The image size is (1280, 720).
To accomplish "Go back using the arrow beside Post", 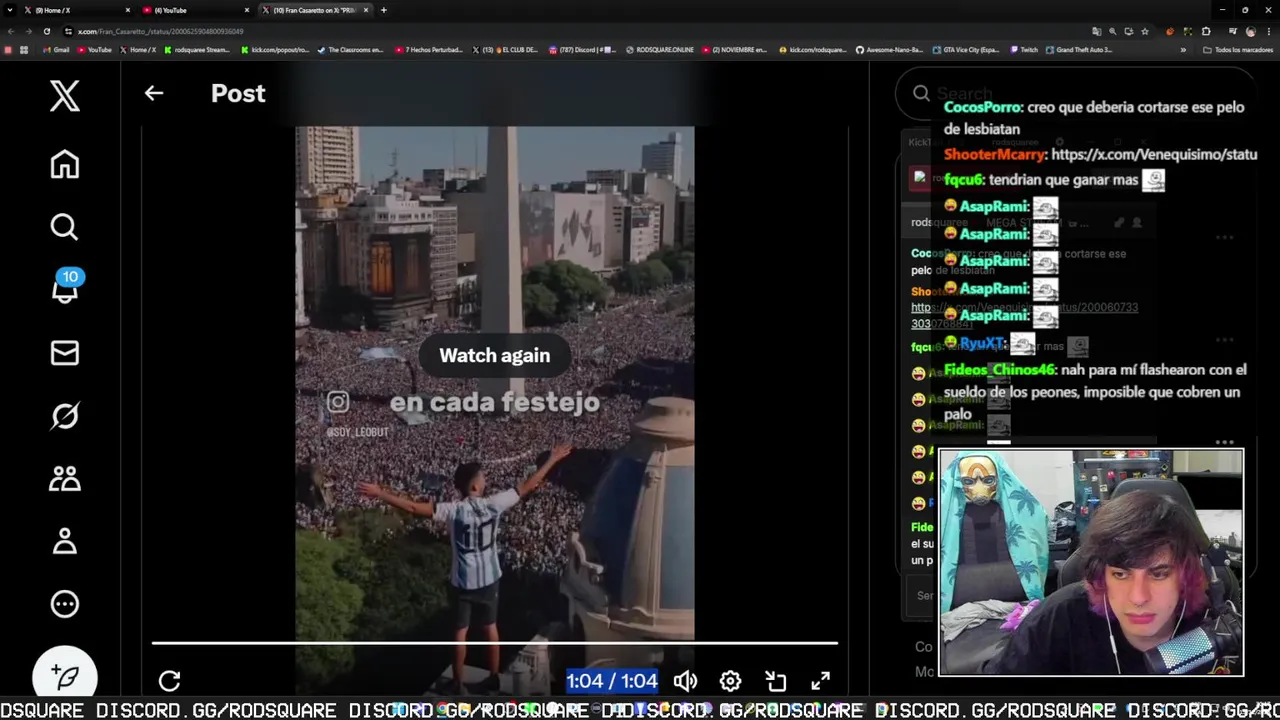I will click(153, 93).
